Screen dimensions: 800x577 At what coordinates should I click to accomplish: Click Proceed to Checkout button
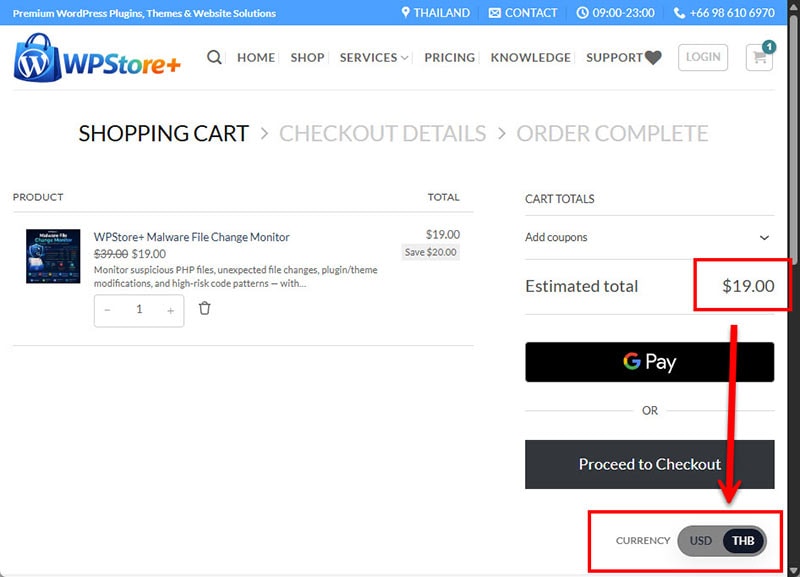click(x=649, y=464)
